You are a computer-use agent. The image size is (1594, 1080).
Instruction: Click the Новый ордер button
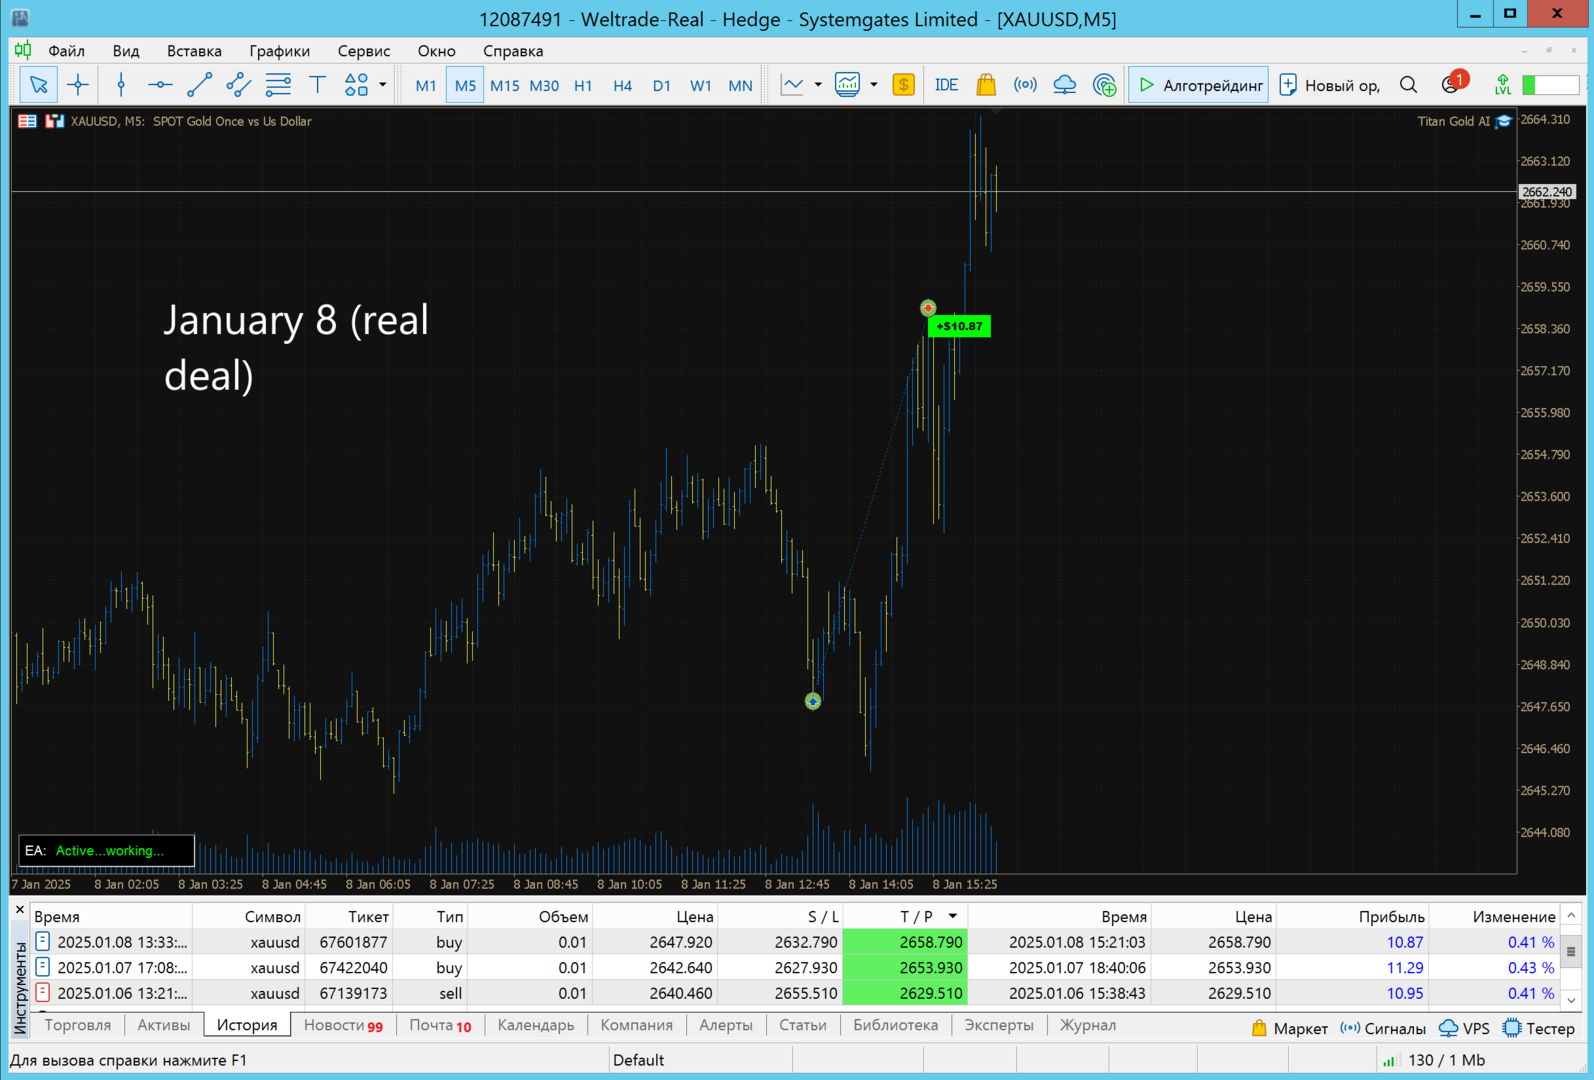coord(1330,85)
